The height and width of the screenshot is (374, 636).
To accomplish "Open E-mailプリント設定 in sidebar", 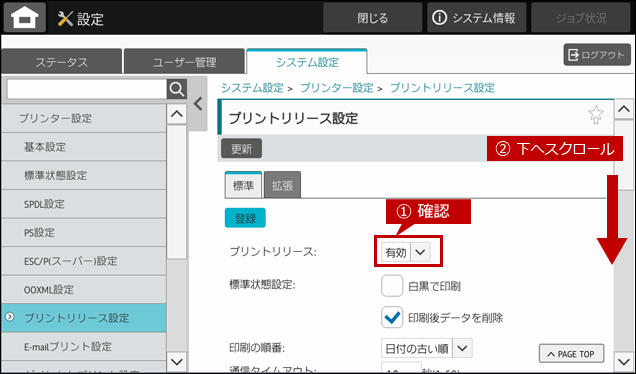I will [84, 346].
